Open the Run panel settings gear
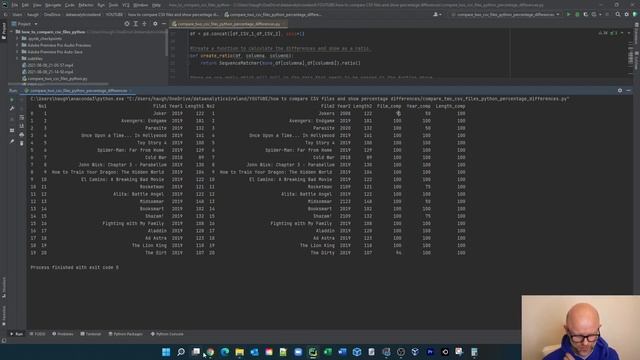The width and height of the screenshot is (640, 360). coord(620,91)
